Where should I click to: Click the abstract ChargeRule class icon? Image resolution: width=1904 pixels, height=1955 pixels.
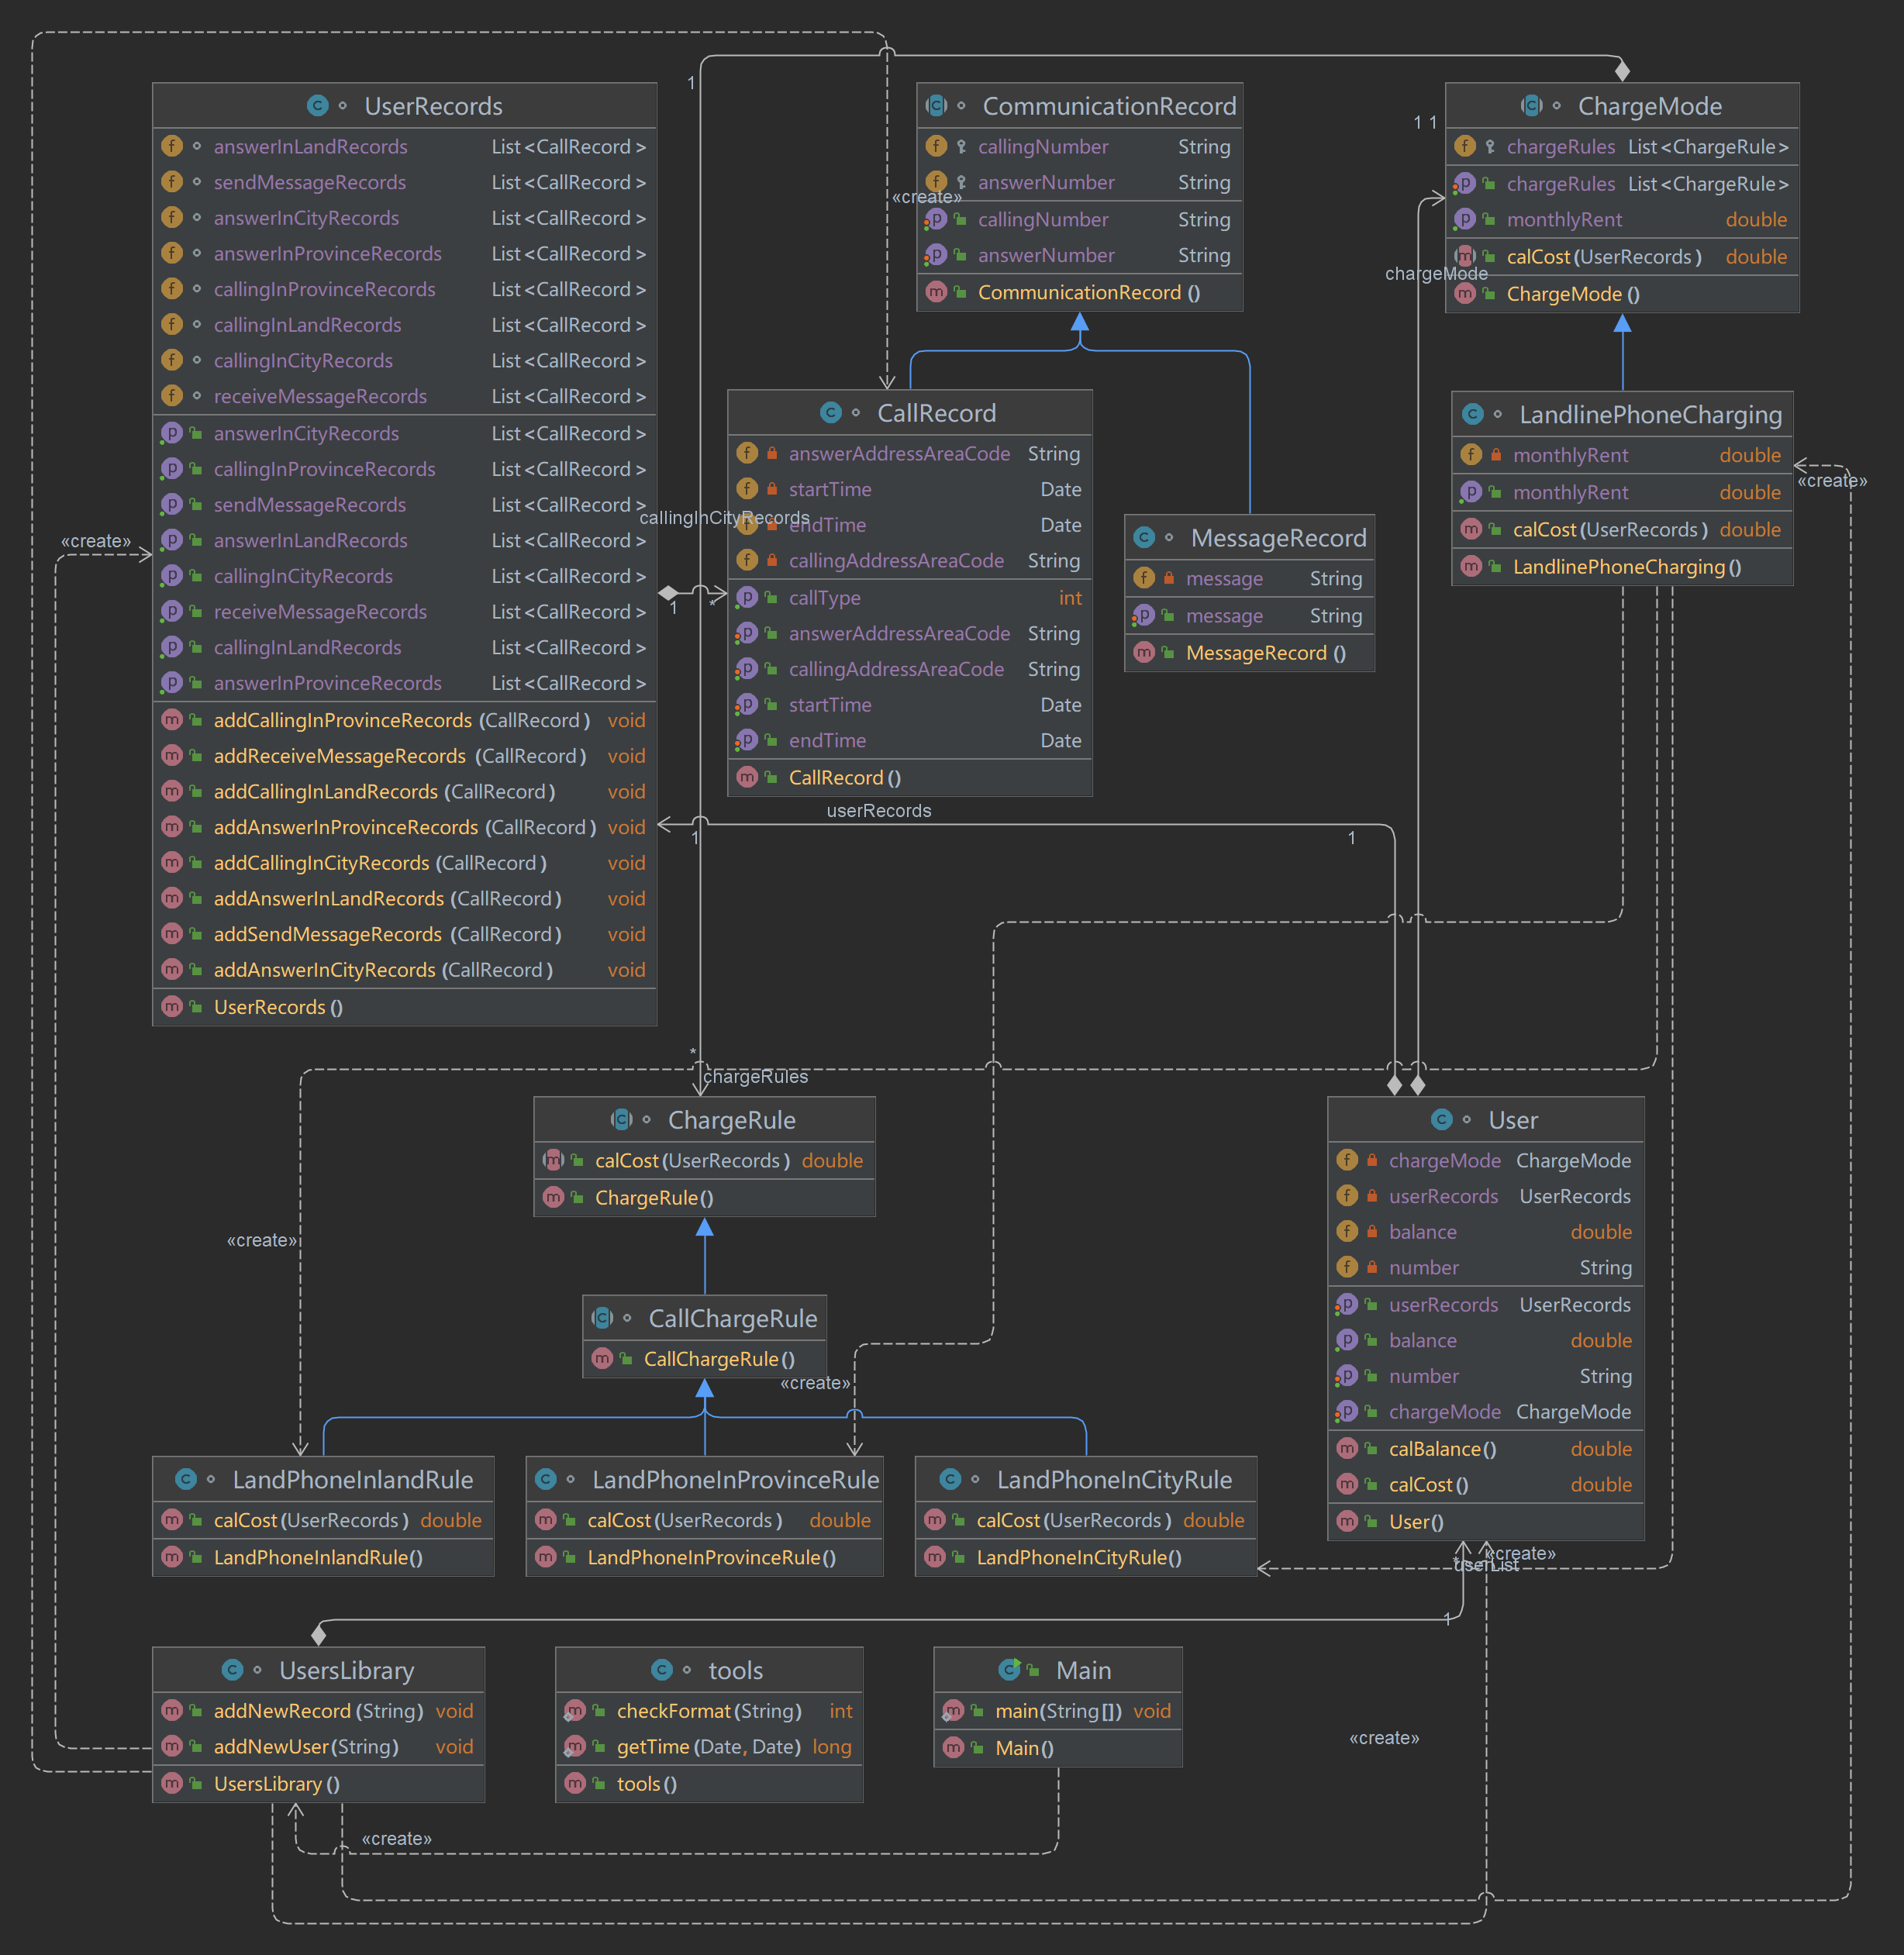point(621,1120)
